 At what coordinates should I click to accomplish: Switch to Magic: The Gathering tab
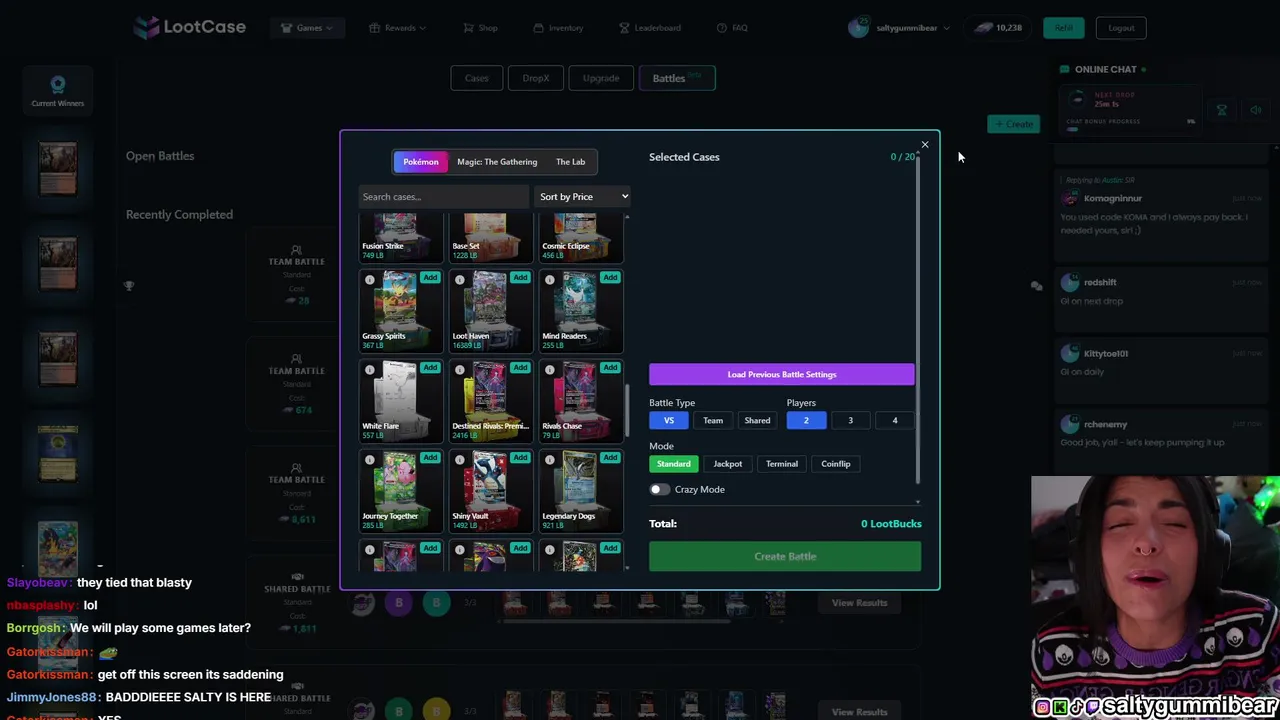coord(497,162)
